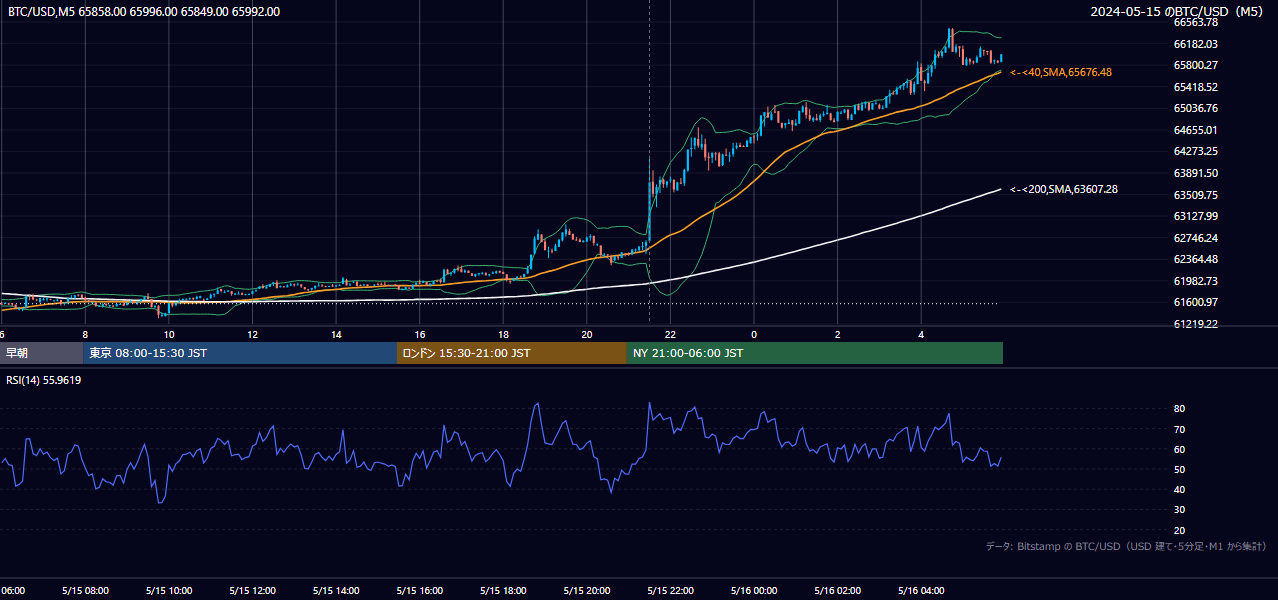The image size is (1278, 600).
Task: Click hour label 18 under the price chart
Action: (503, 334)
